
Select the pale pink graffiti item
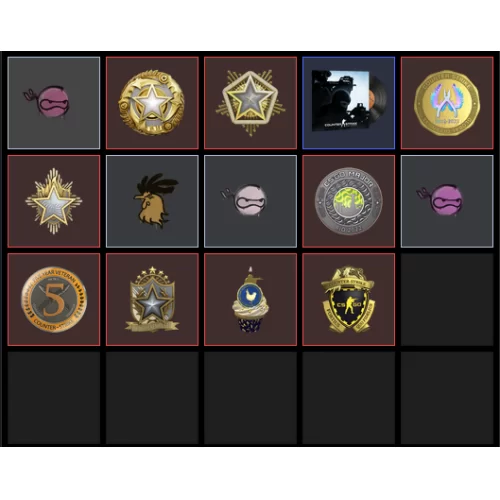point(250,201)
